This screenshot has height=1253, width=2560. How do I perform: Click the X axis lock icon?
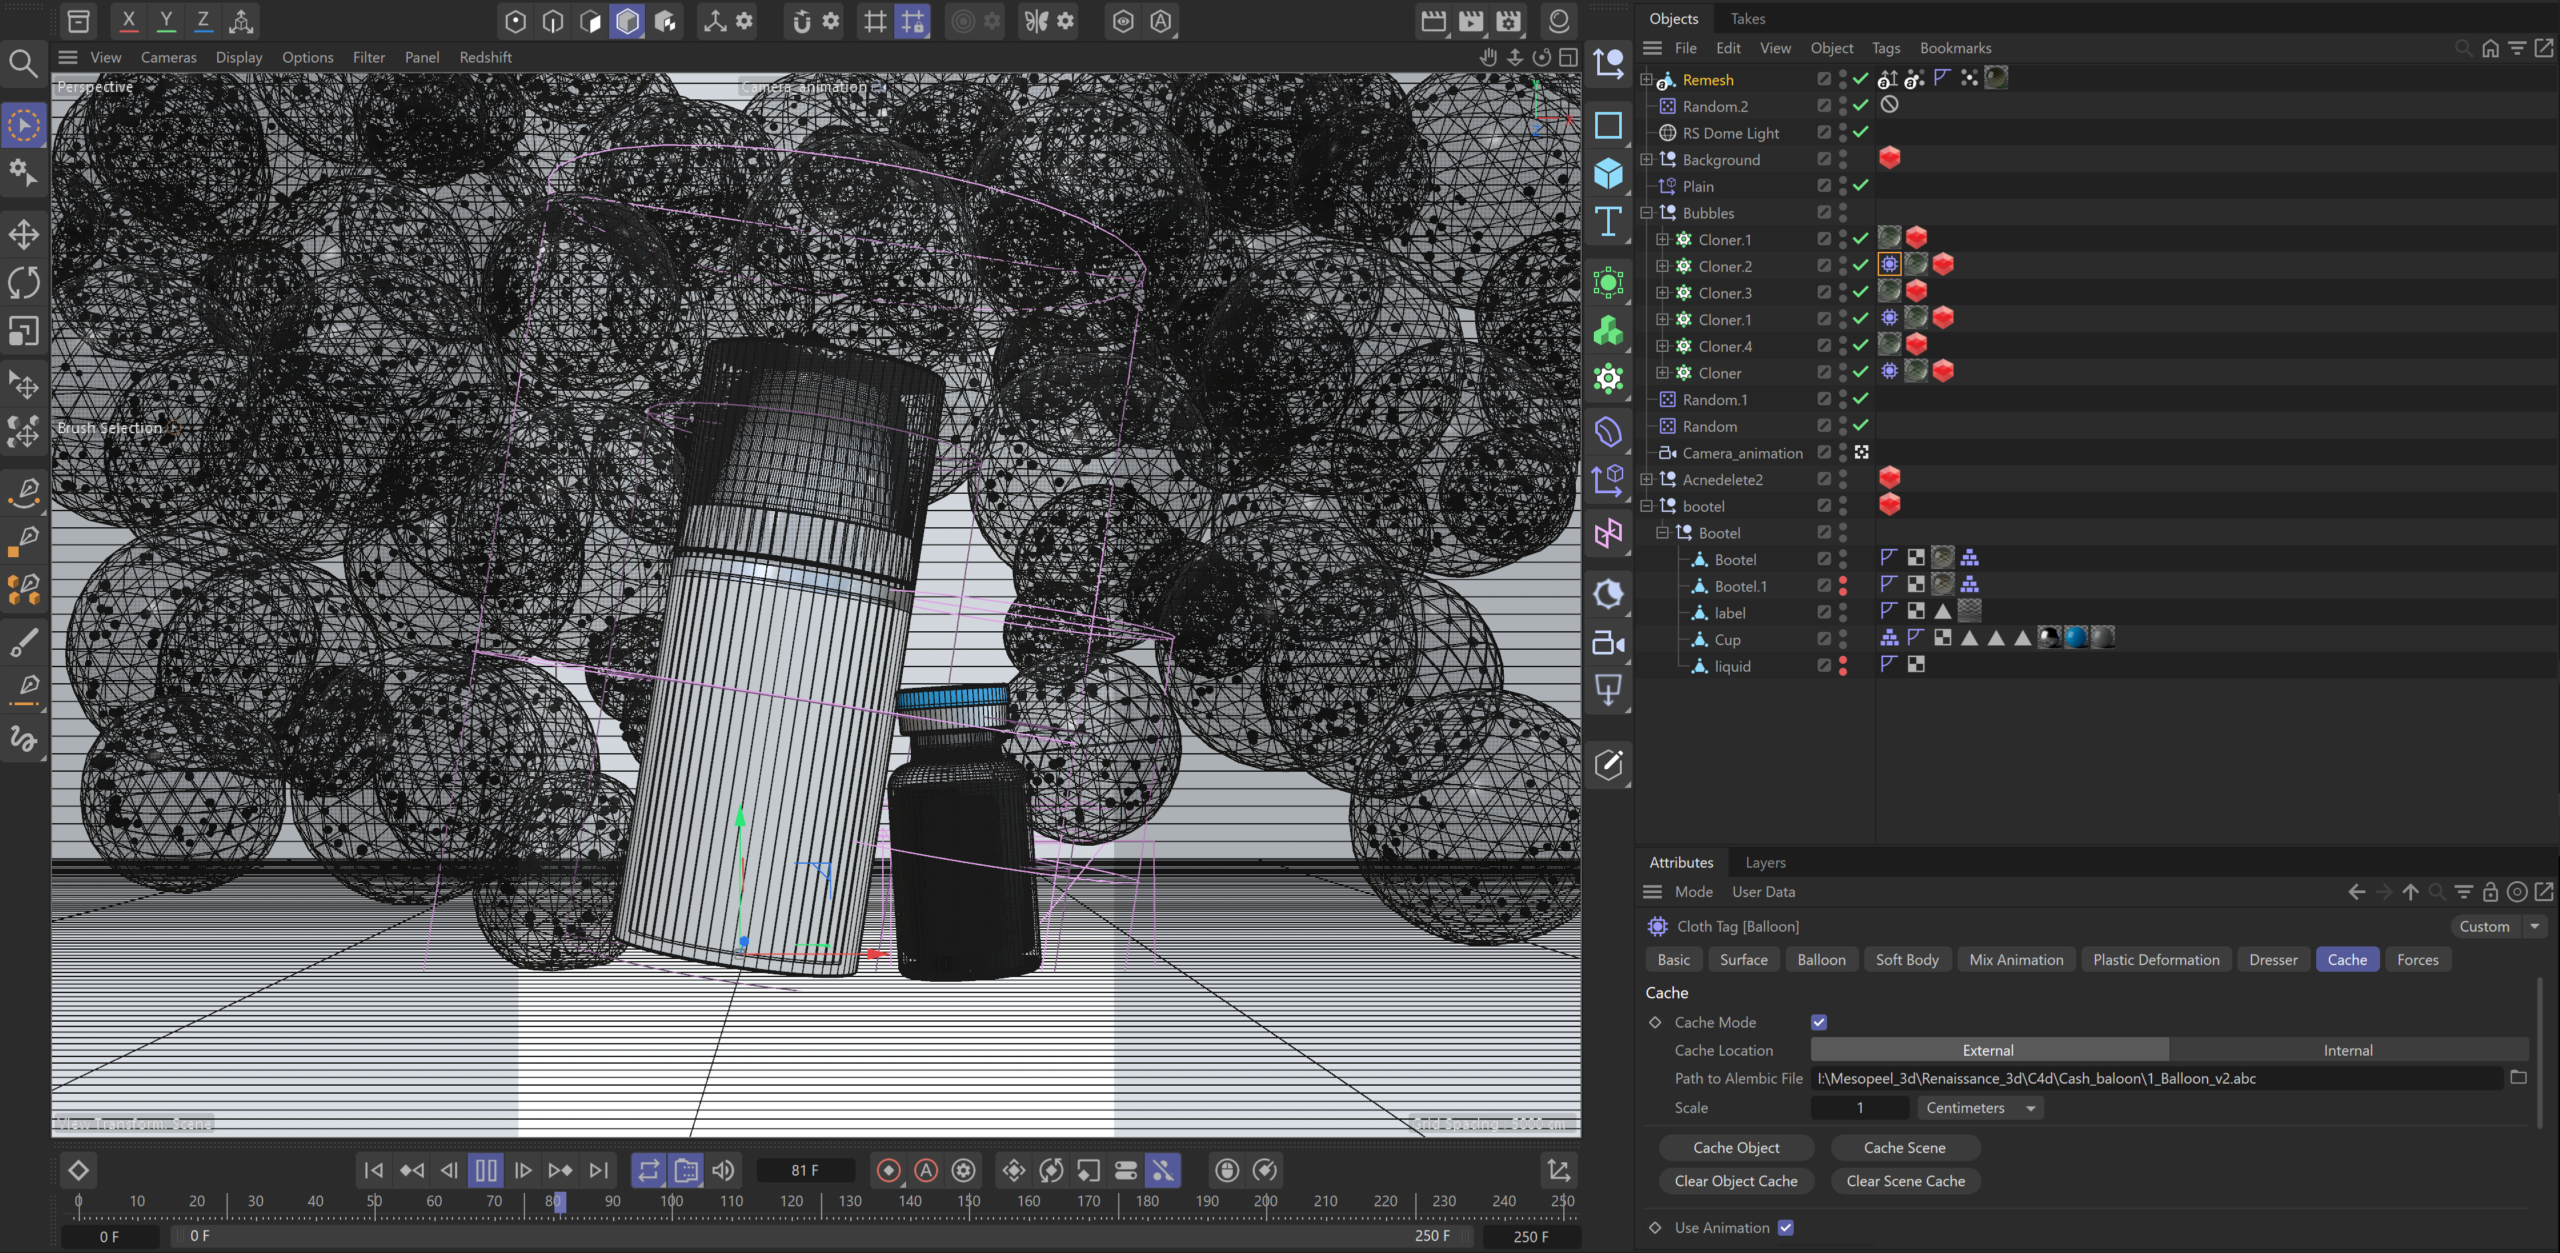[128, 20]
